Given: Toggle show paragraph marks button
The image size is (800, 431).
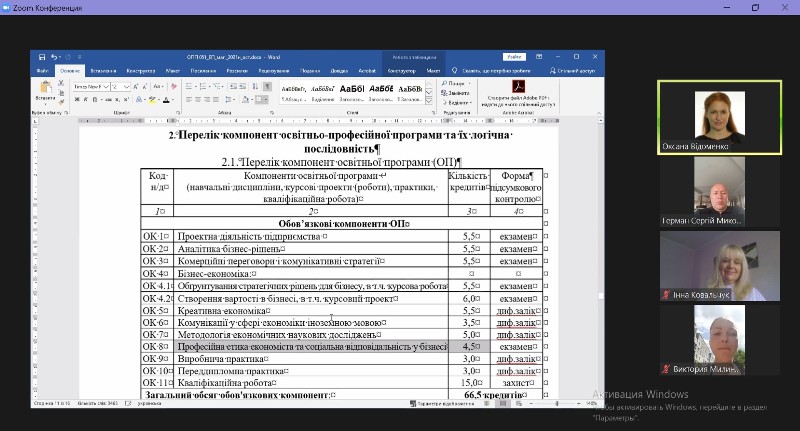Looking at the screenshot, I should (x=267, y=86).
